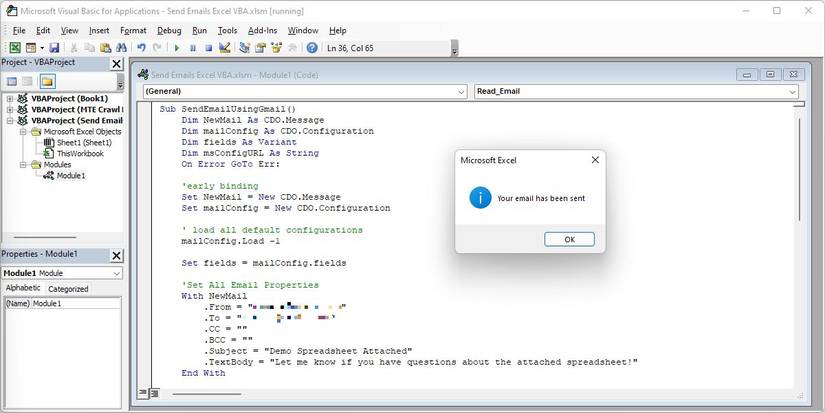This screenshot has width=825, height=413.
Task: Open the Tools menu
Action: (x=227, y=31)
